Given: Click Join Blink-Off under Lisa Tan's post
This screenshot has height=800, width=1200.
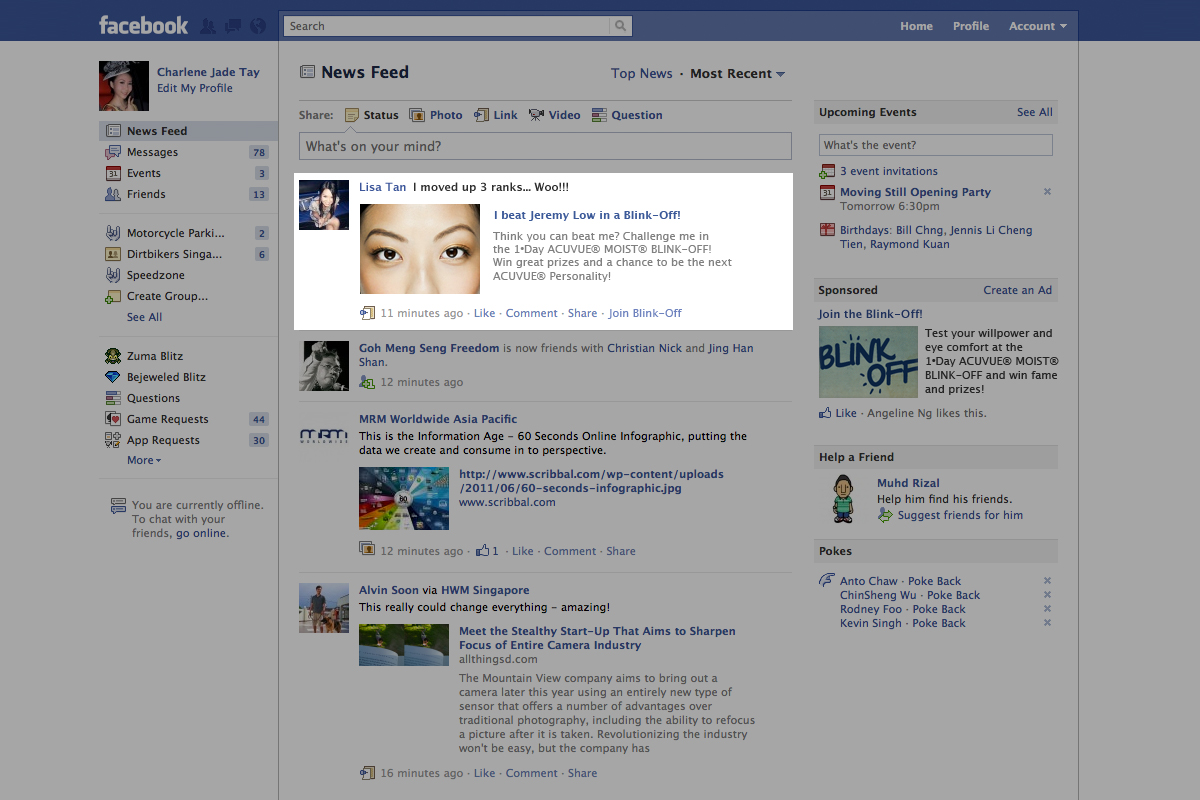Looking at the screenshot, I should [x=645, y=313].
